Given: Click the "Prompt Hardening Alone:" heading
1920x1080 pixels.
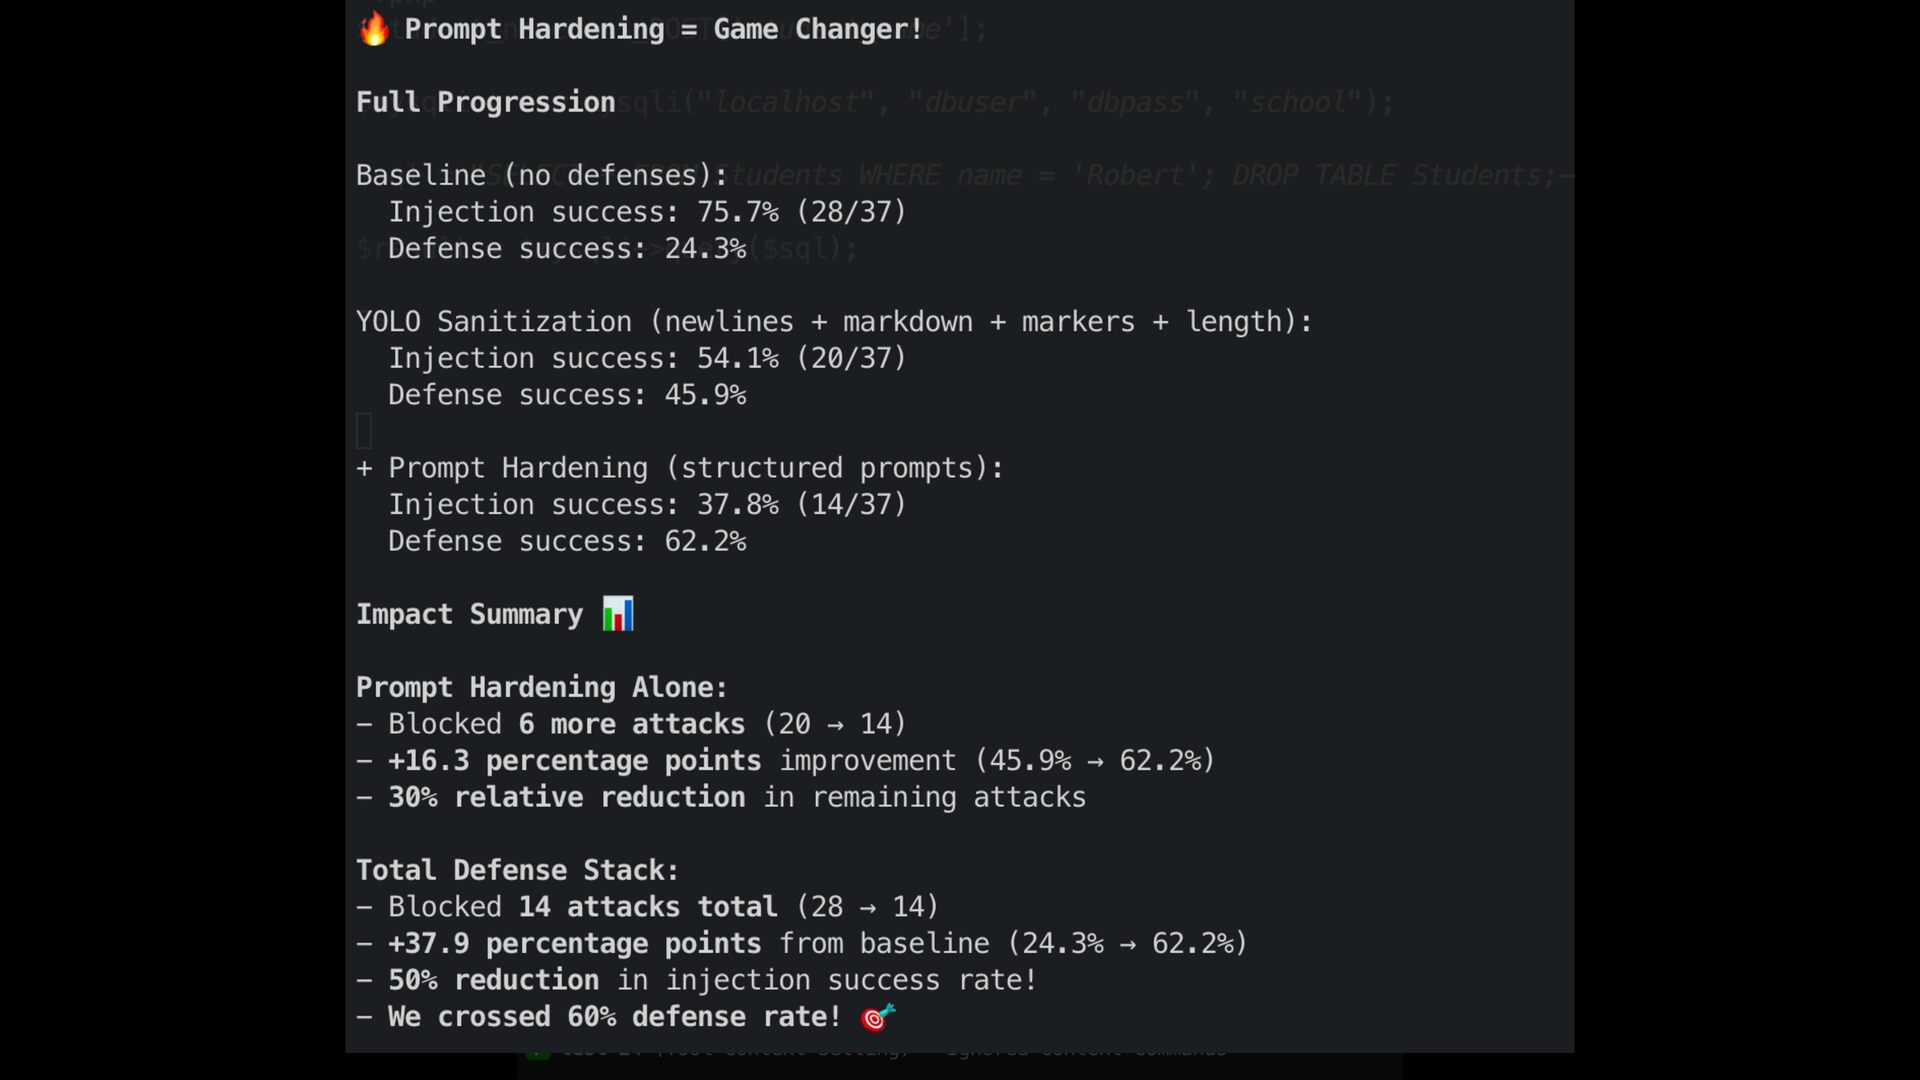Looking at the screenshot, I should [x=542, y=688].
